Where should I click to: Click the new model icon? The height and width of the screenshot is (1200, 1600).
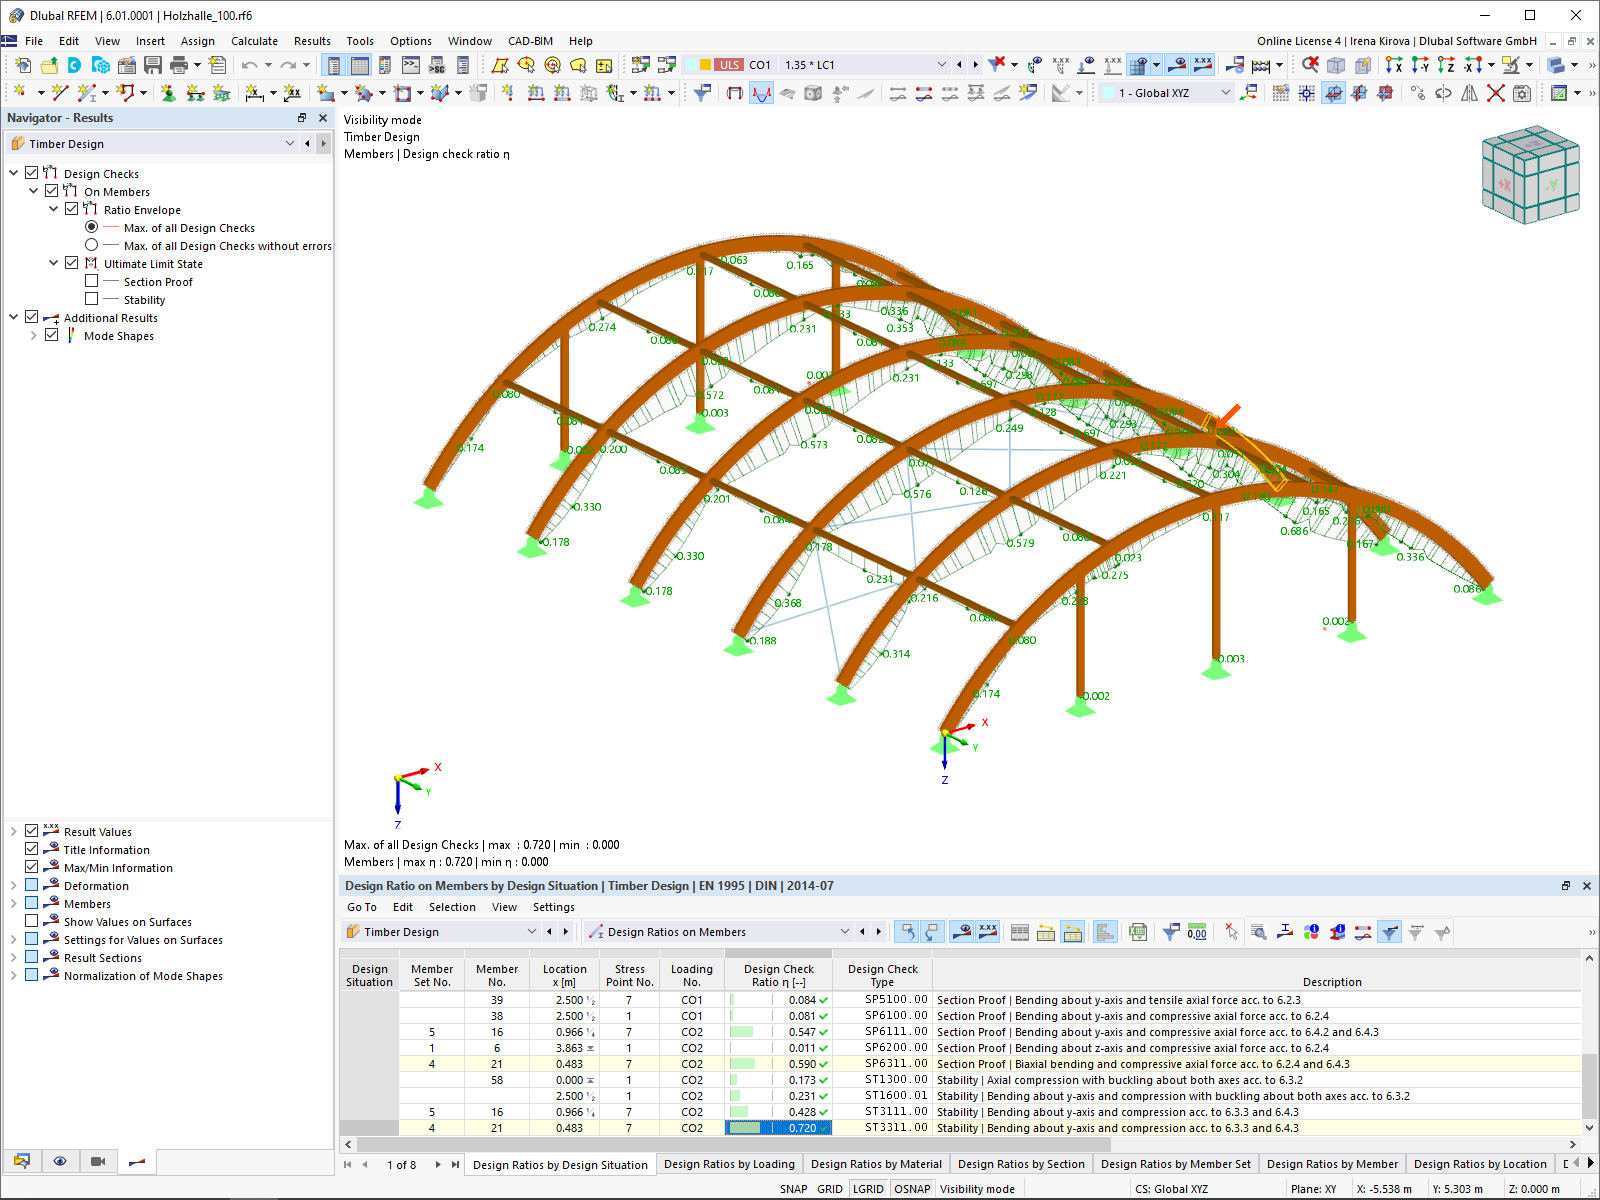pyautogui.click(x=22, y=65)
